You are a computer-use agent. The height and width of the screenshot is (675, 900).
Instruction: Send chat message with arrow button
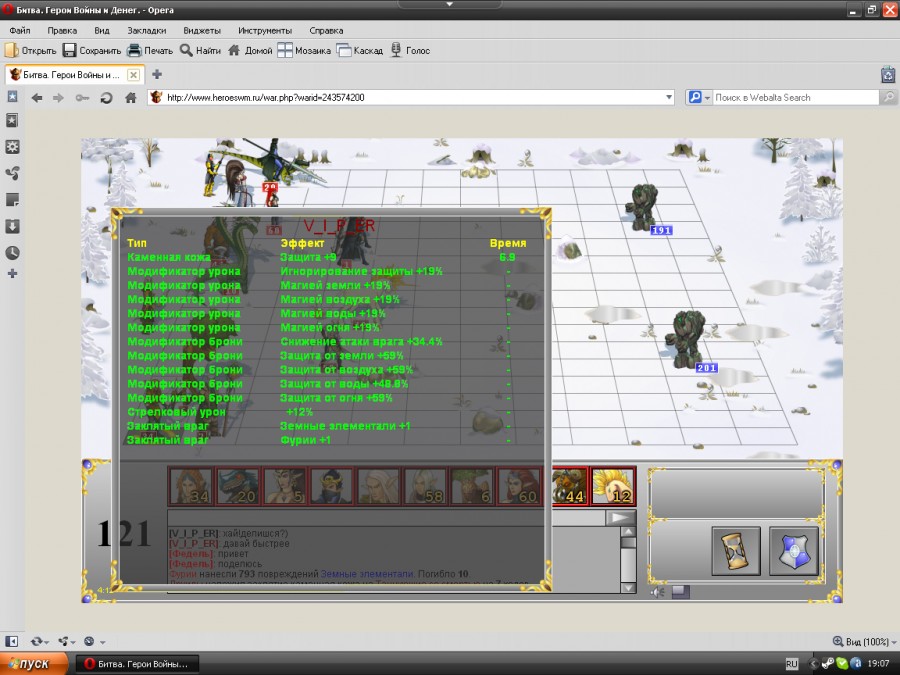pyautogui.click(x=620, y=518)
